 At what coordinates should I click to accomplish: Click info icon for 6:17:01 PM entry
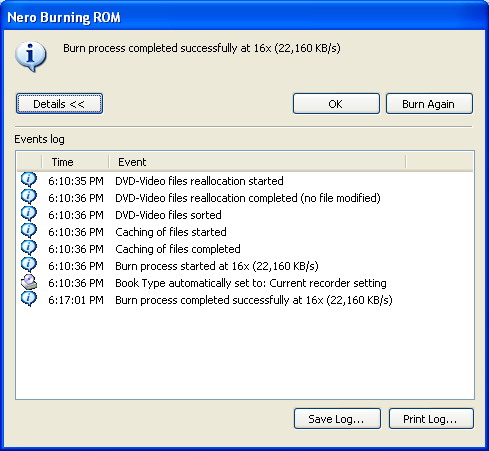point(29,299)
